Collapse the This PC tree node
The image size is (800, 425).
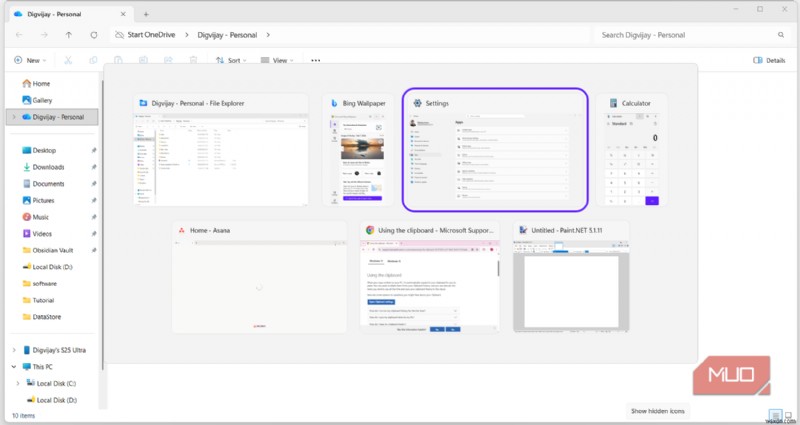coord(14,367)
